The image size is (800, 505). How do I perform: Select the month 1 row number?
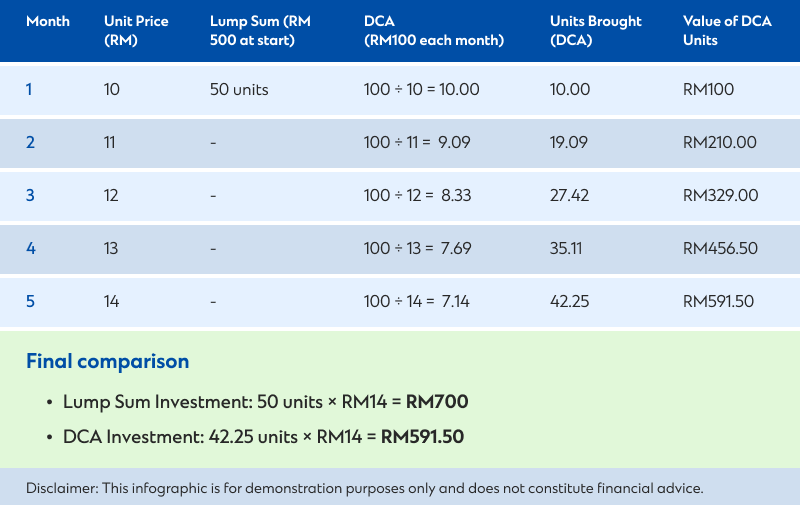click(x=29, y=89)
